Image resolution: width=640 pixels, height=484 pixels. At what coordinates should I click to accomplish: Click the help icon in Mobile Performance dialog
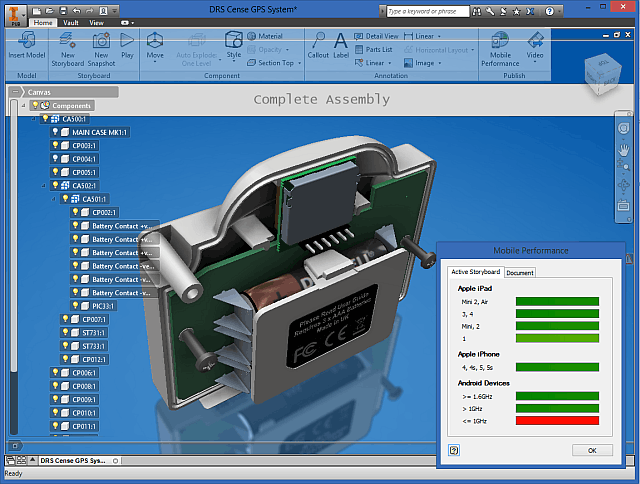click(x=454, y=450)
